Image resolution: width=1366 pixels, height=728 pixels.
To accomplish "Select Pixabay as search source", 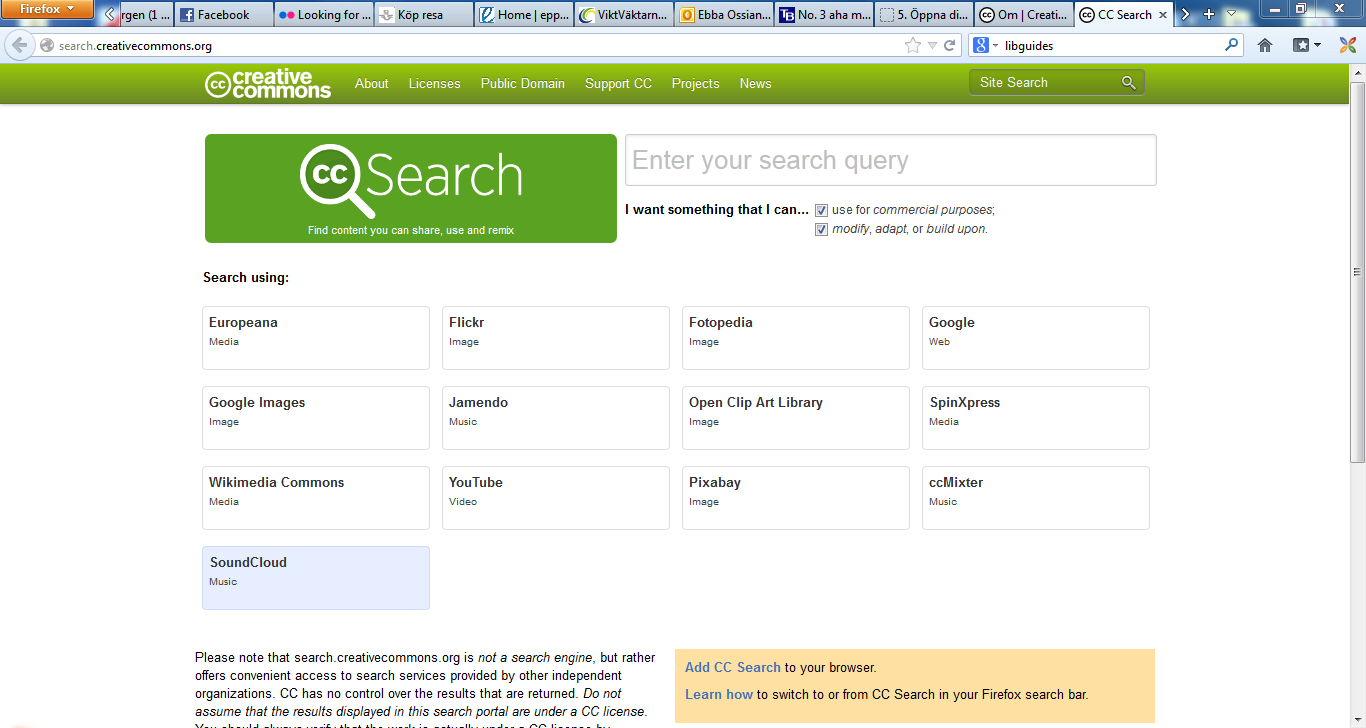I will point(796,498).
